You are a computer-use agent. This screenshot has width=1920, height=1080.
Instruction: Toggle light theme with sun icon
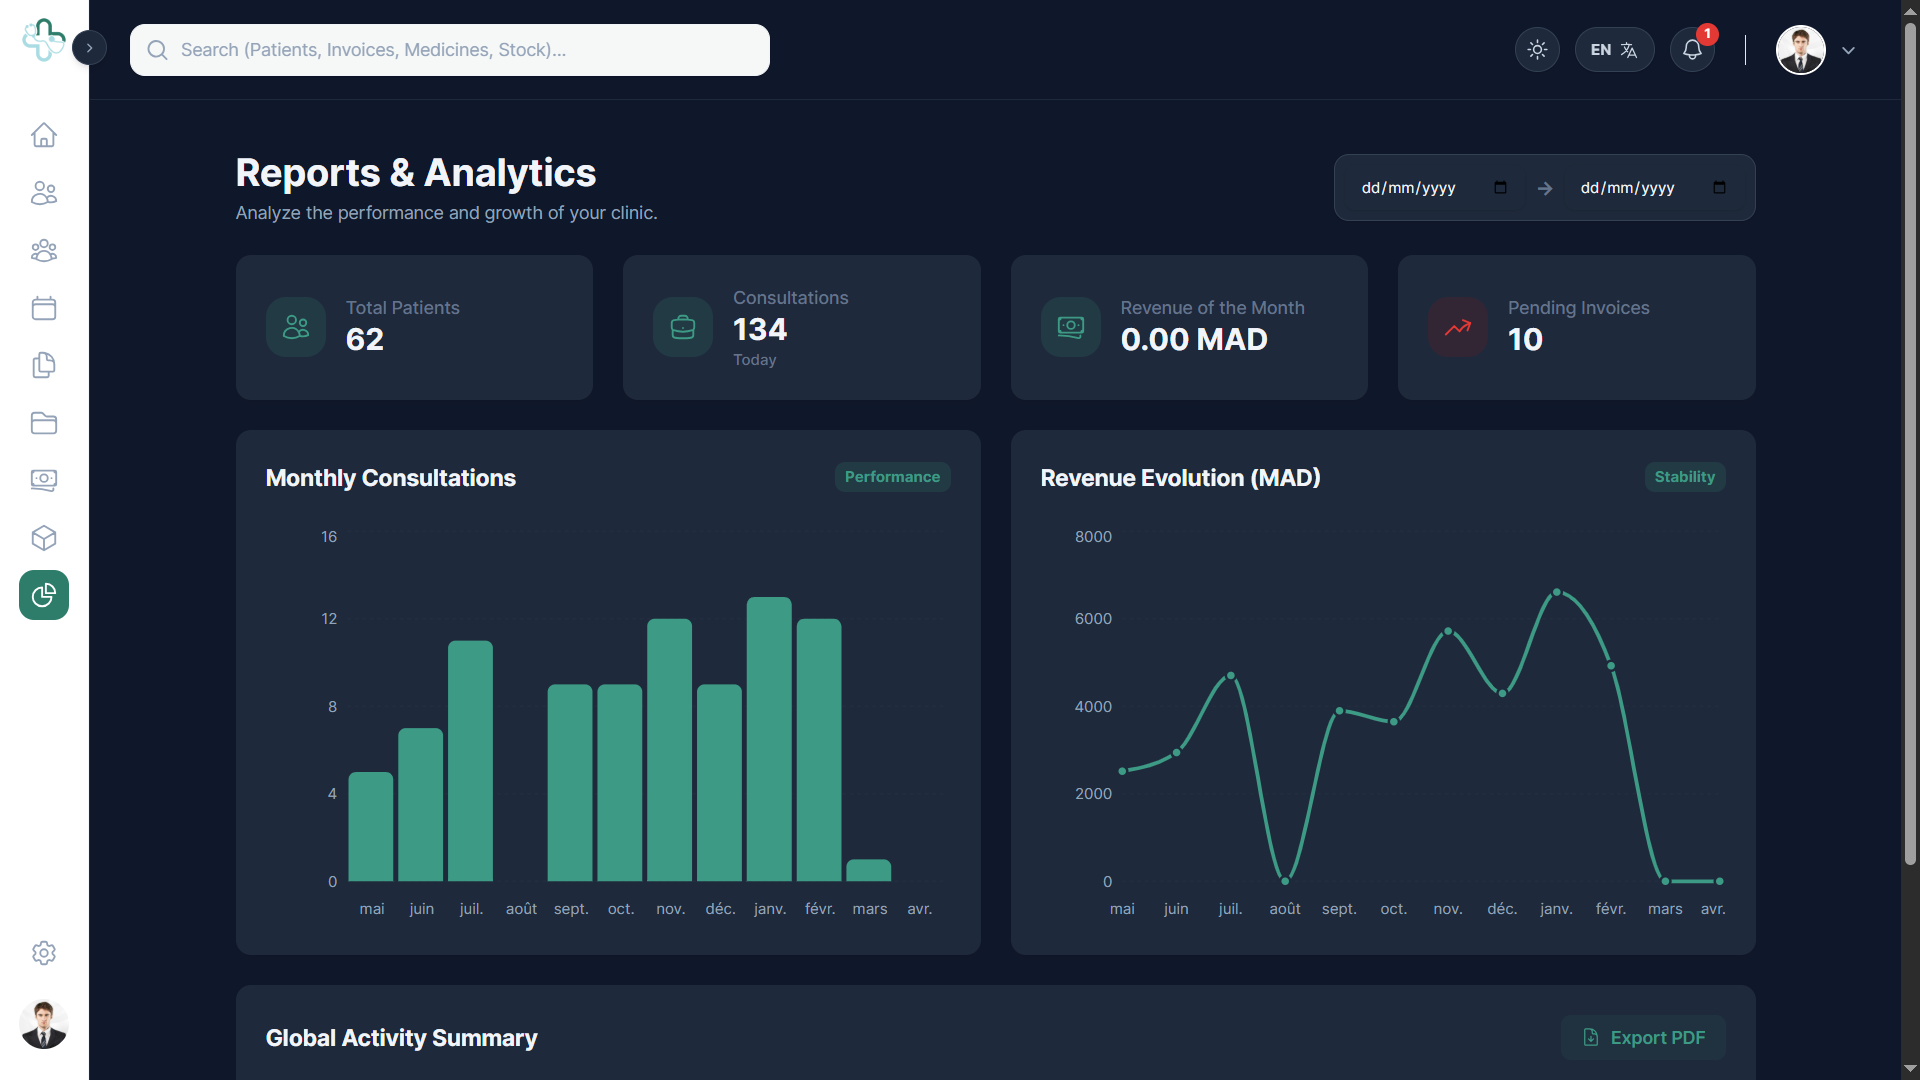point(1537,50)
